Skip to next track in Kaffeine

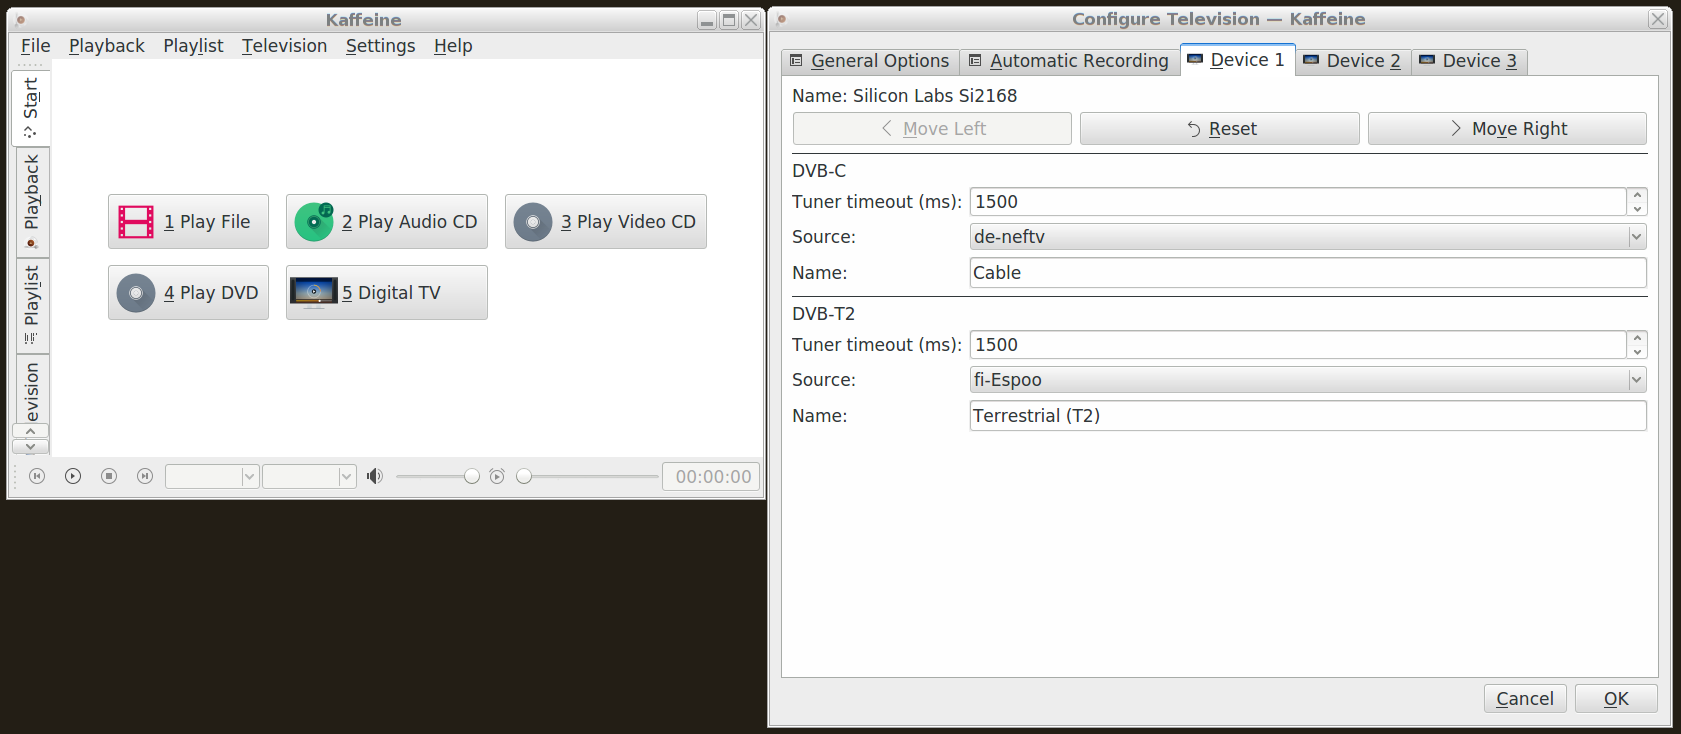pos(145,476)
